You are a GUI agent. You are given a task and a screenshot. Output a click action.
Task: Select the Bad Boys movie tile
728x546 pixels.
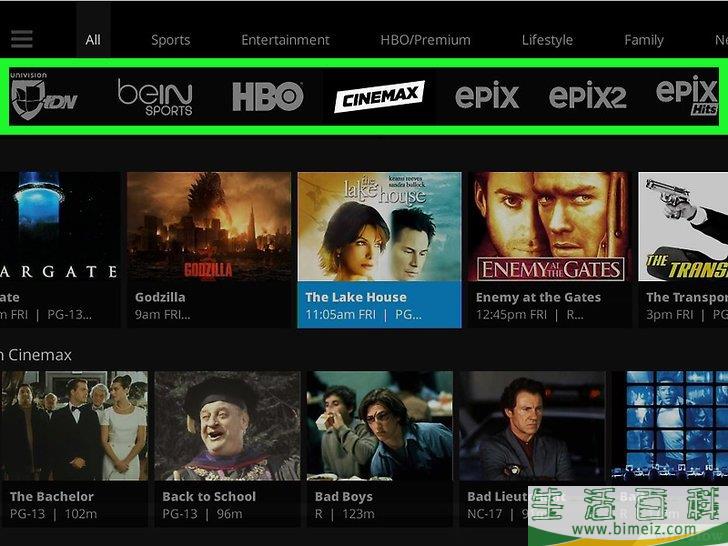pos(380,448)
